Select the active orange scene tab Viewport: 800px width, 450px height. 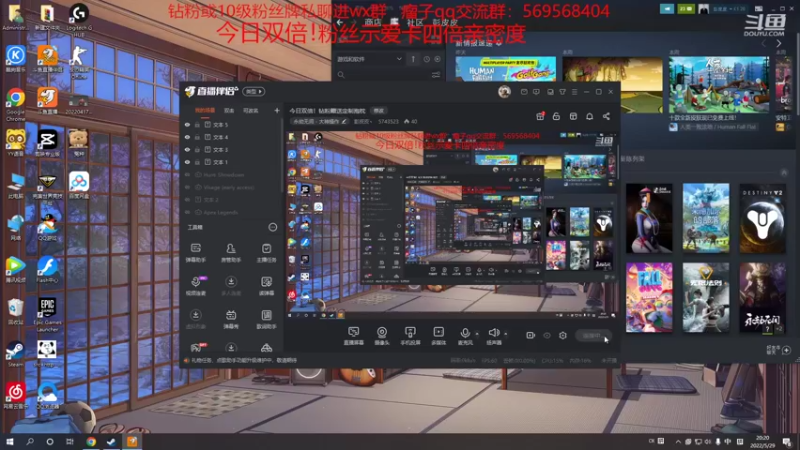pyautogui.click(x=205, y=110)
